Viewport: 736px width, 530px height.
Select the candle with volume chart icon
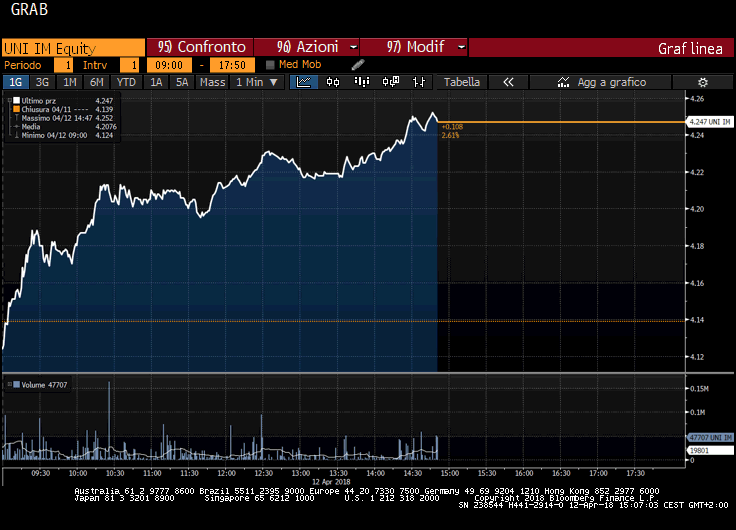[x=391, y=82]
